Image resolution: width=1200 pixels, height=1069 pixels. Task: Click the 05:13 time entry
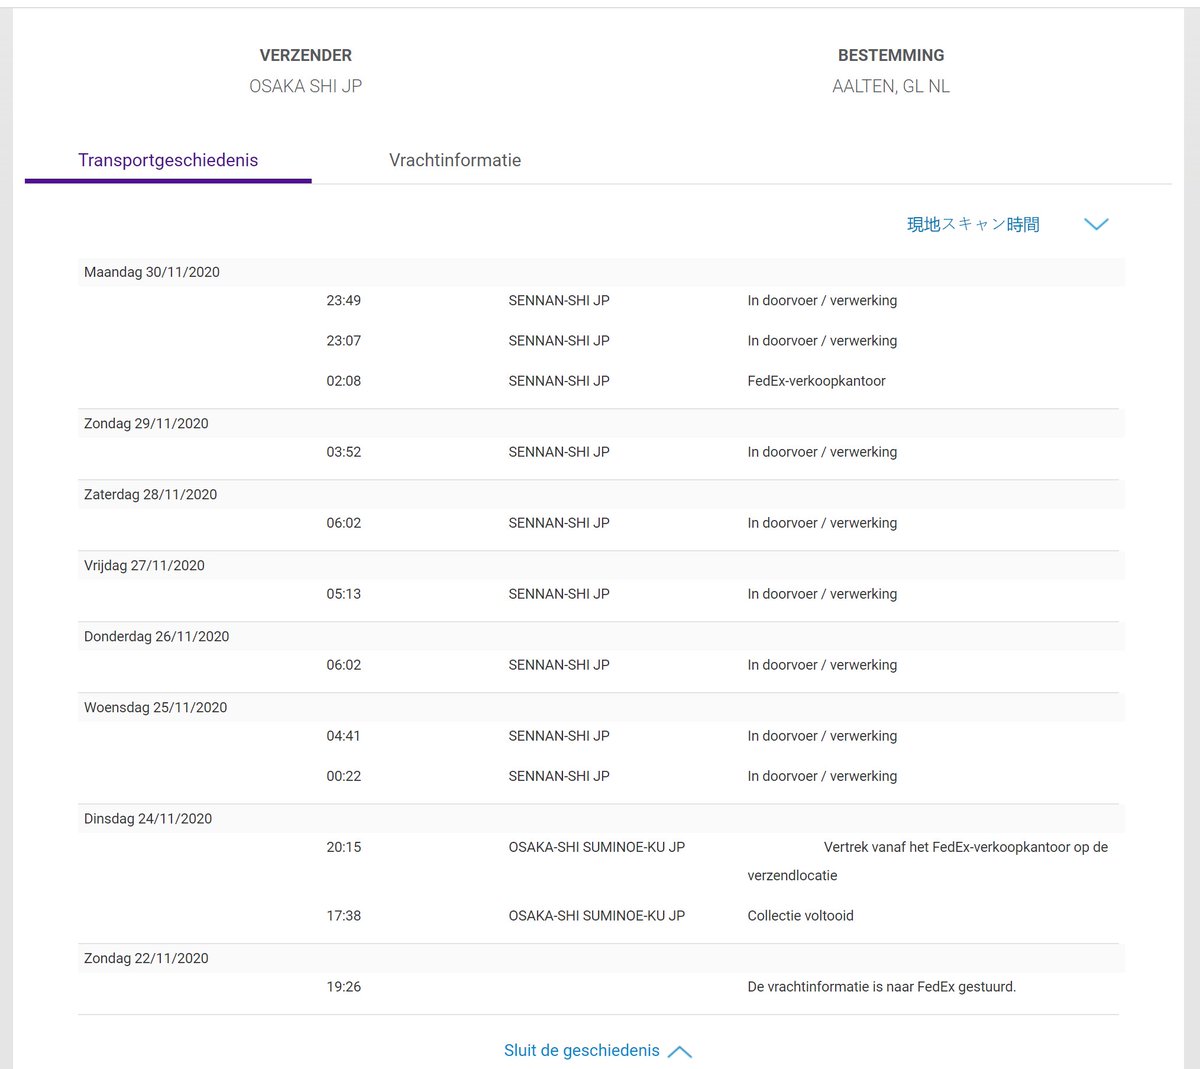(x=344, y=593)
